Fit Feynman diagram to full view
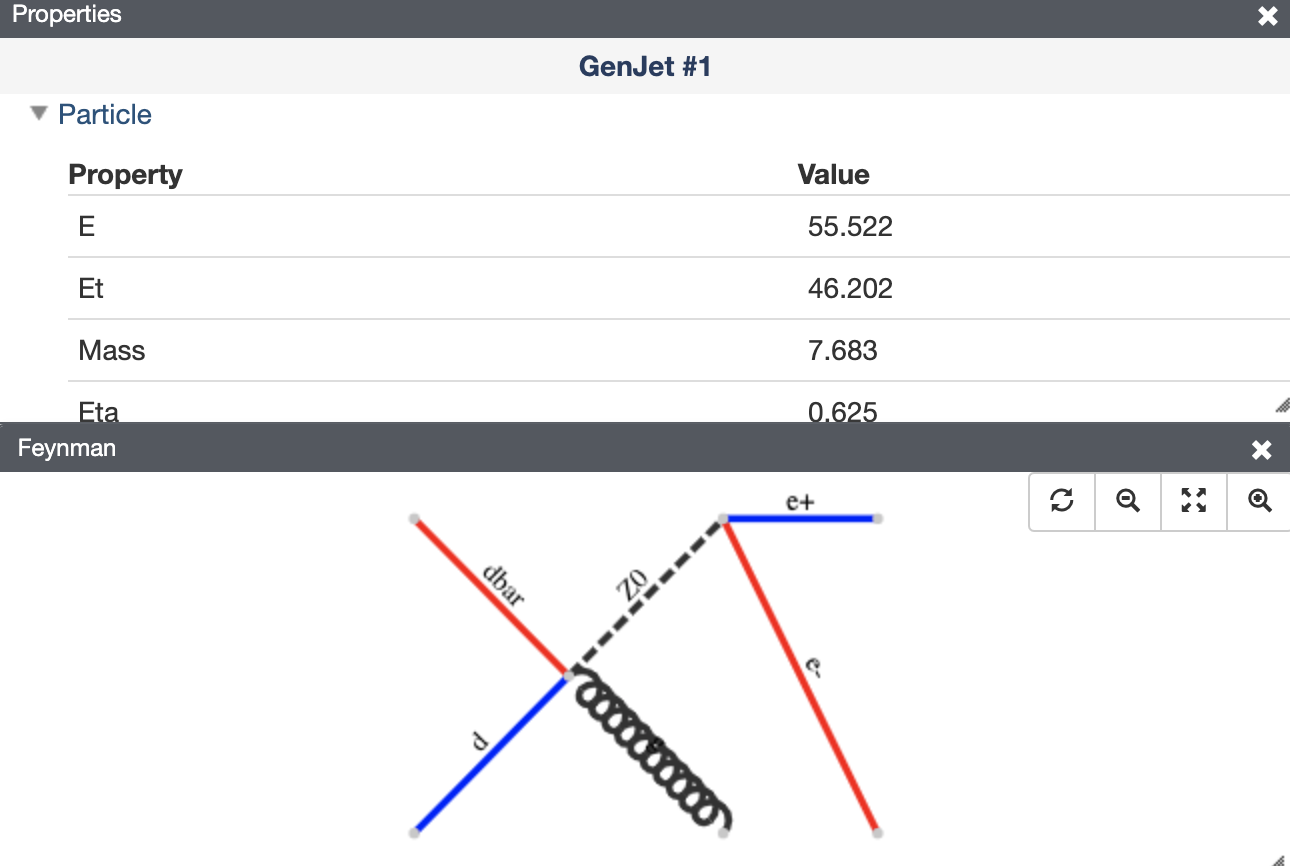This screenshot has width=1290, height=866. tap(1193, 500)
